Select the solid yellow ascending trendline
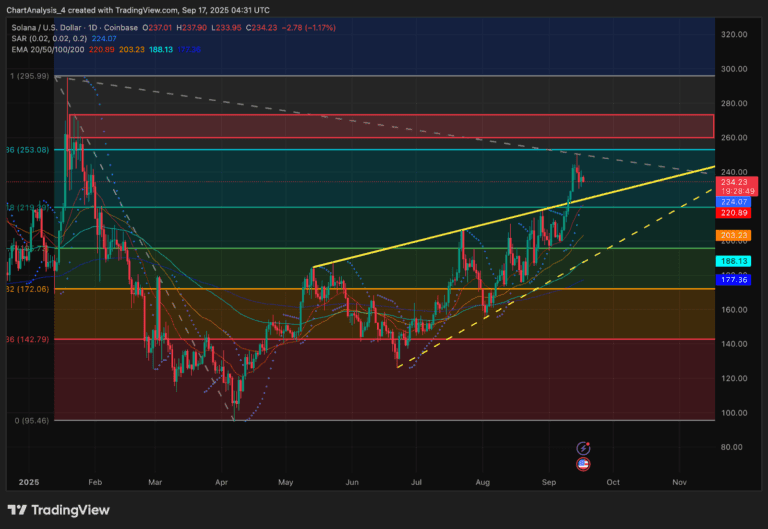 click(514, 216)
